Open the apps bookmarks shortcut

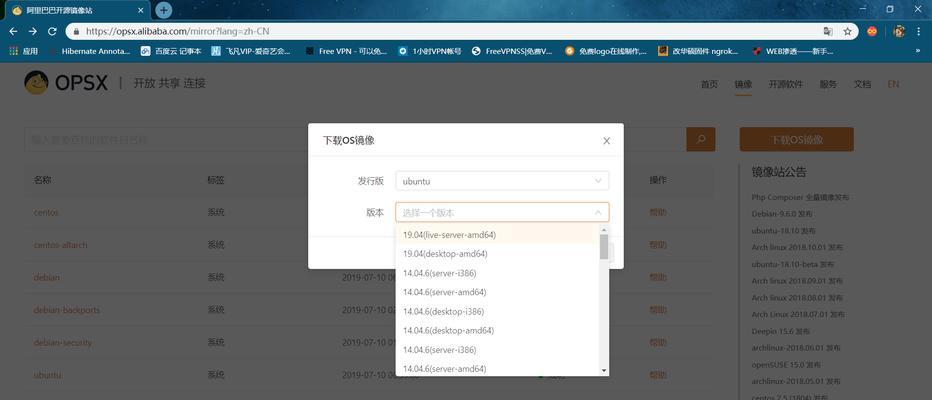coord(24,51)
